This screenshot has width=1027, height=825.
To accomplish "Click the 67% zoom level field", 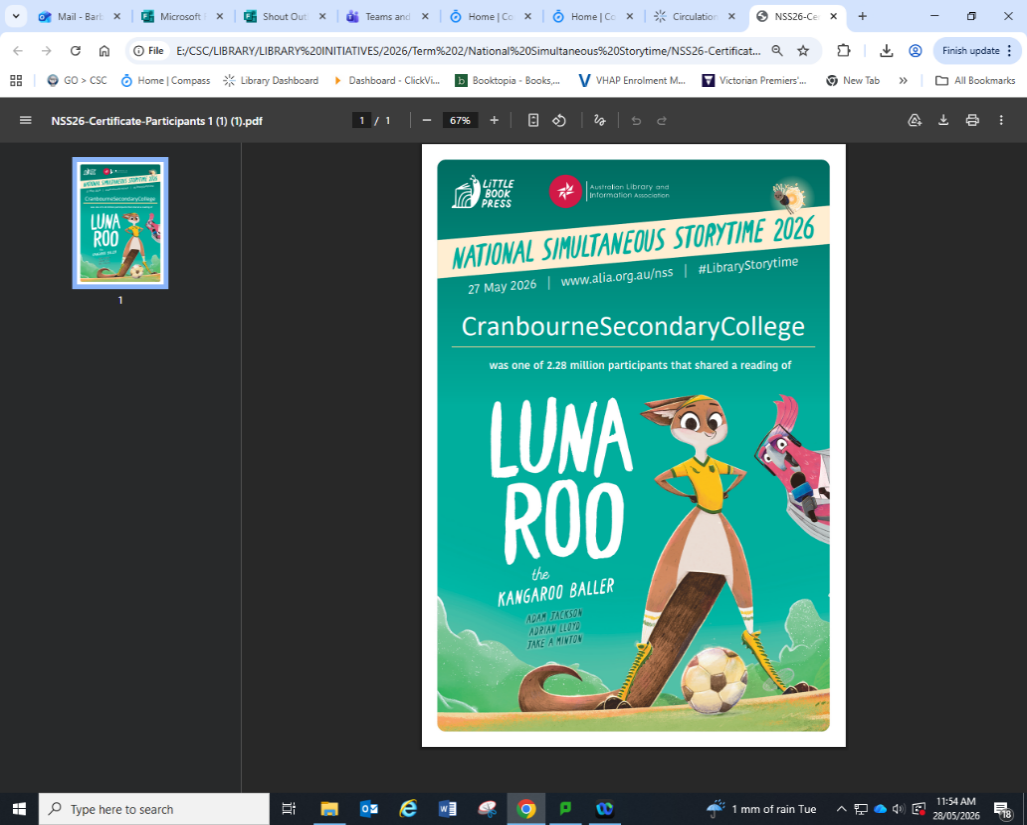I will (x=460, y=120).
